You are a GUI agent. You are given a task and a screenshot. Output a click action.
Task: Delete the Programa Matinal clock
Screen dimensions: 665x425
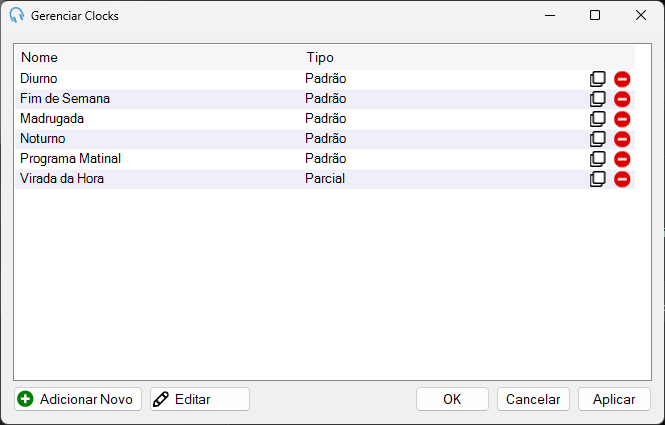pyautogui.click(x=622, y=159)
